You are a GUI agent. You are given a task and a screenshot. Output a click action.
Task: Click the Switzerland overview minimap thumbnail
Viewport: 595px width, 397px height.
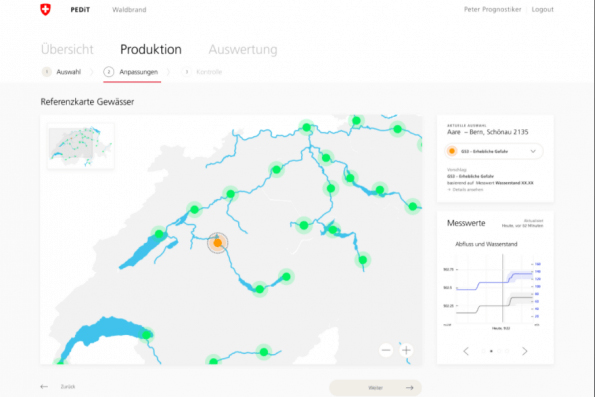(x=80, y=146)
